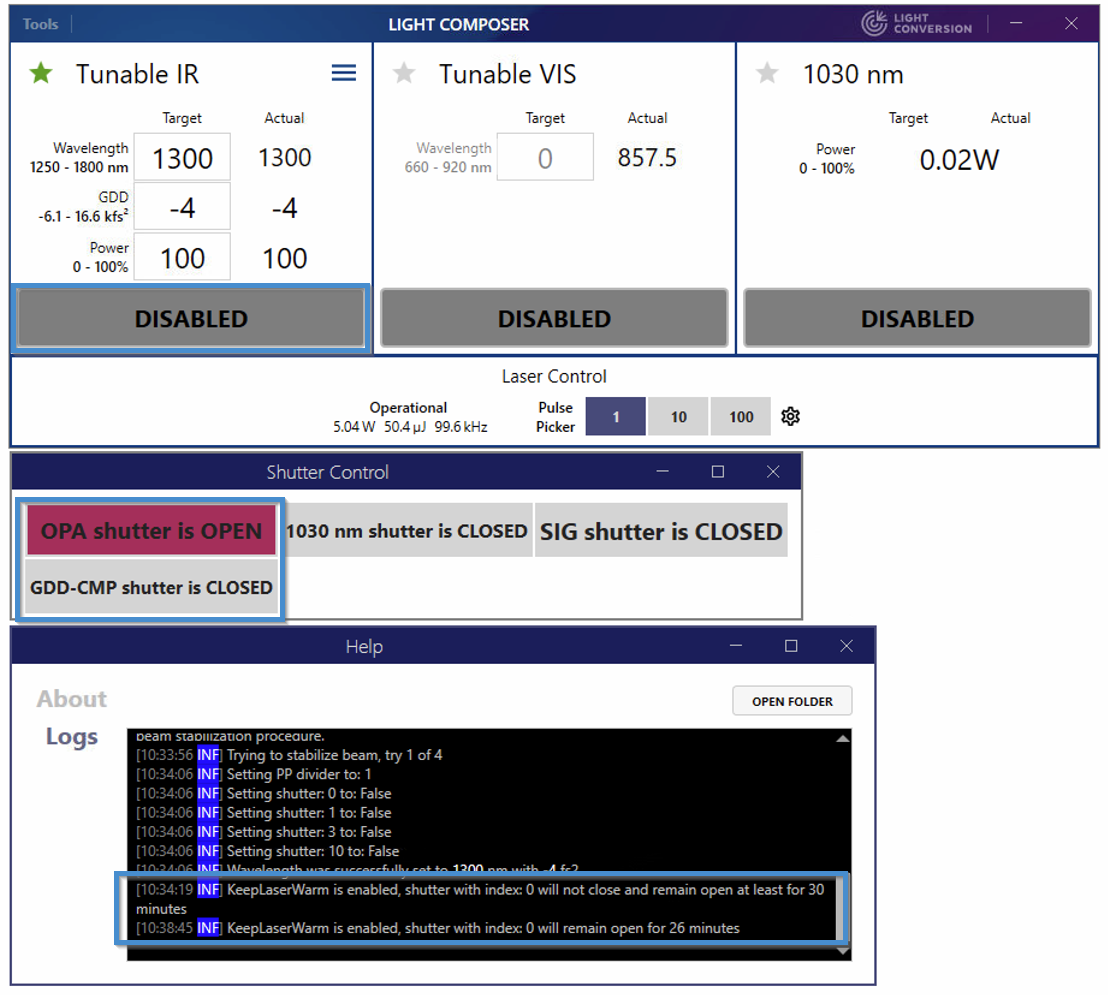The height and width of the screenshot is (995, 1108).
Task: Maximize the Help window
Action: pyautogui.click(x=791, y=646)
